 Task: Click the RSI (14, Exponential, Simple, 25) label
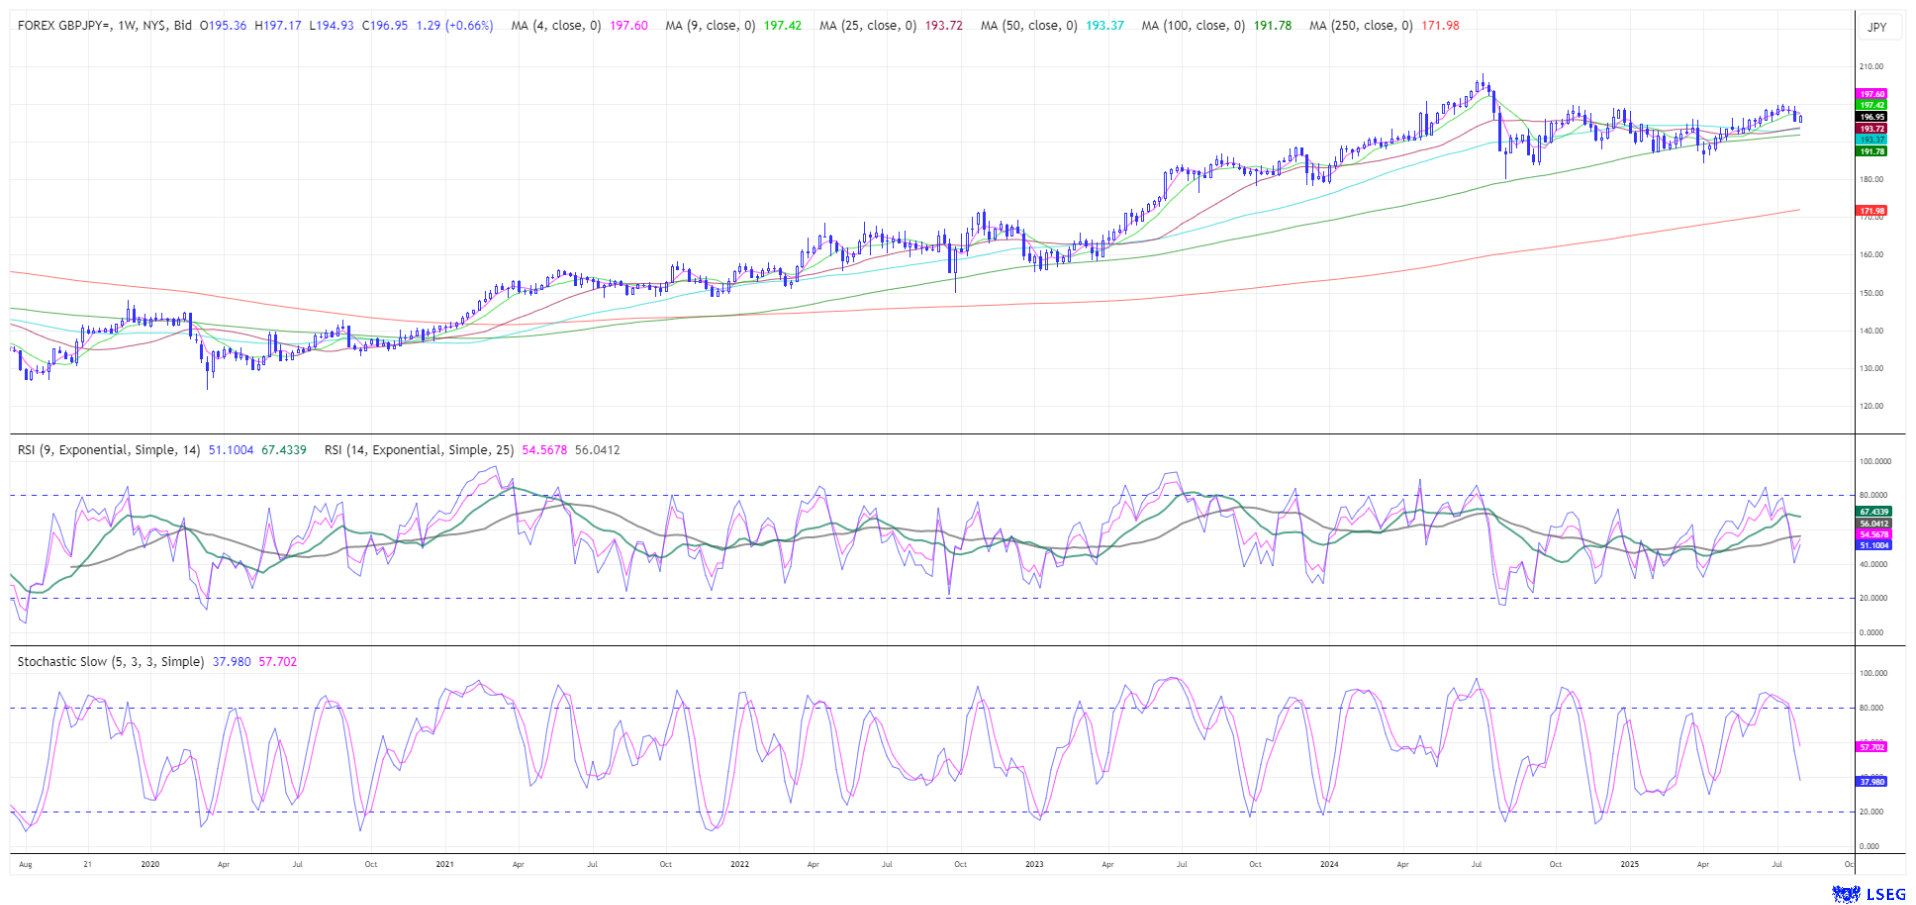pyautogui.click(x=419, y=450)
